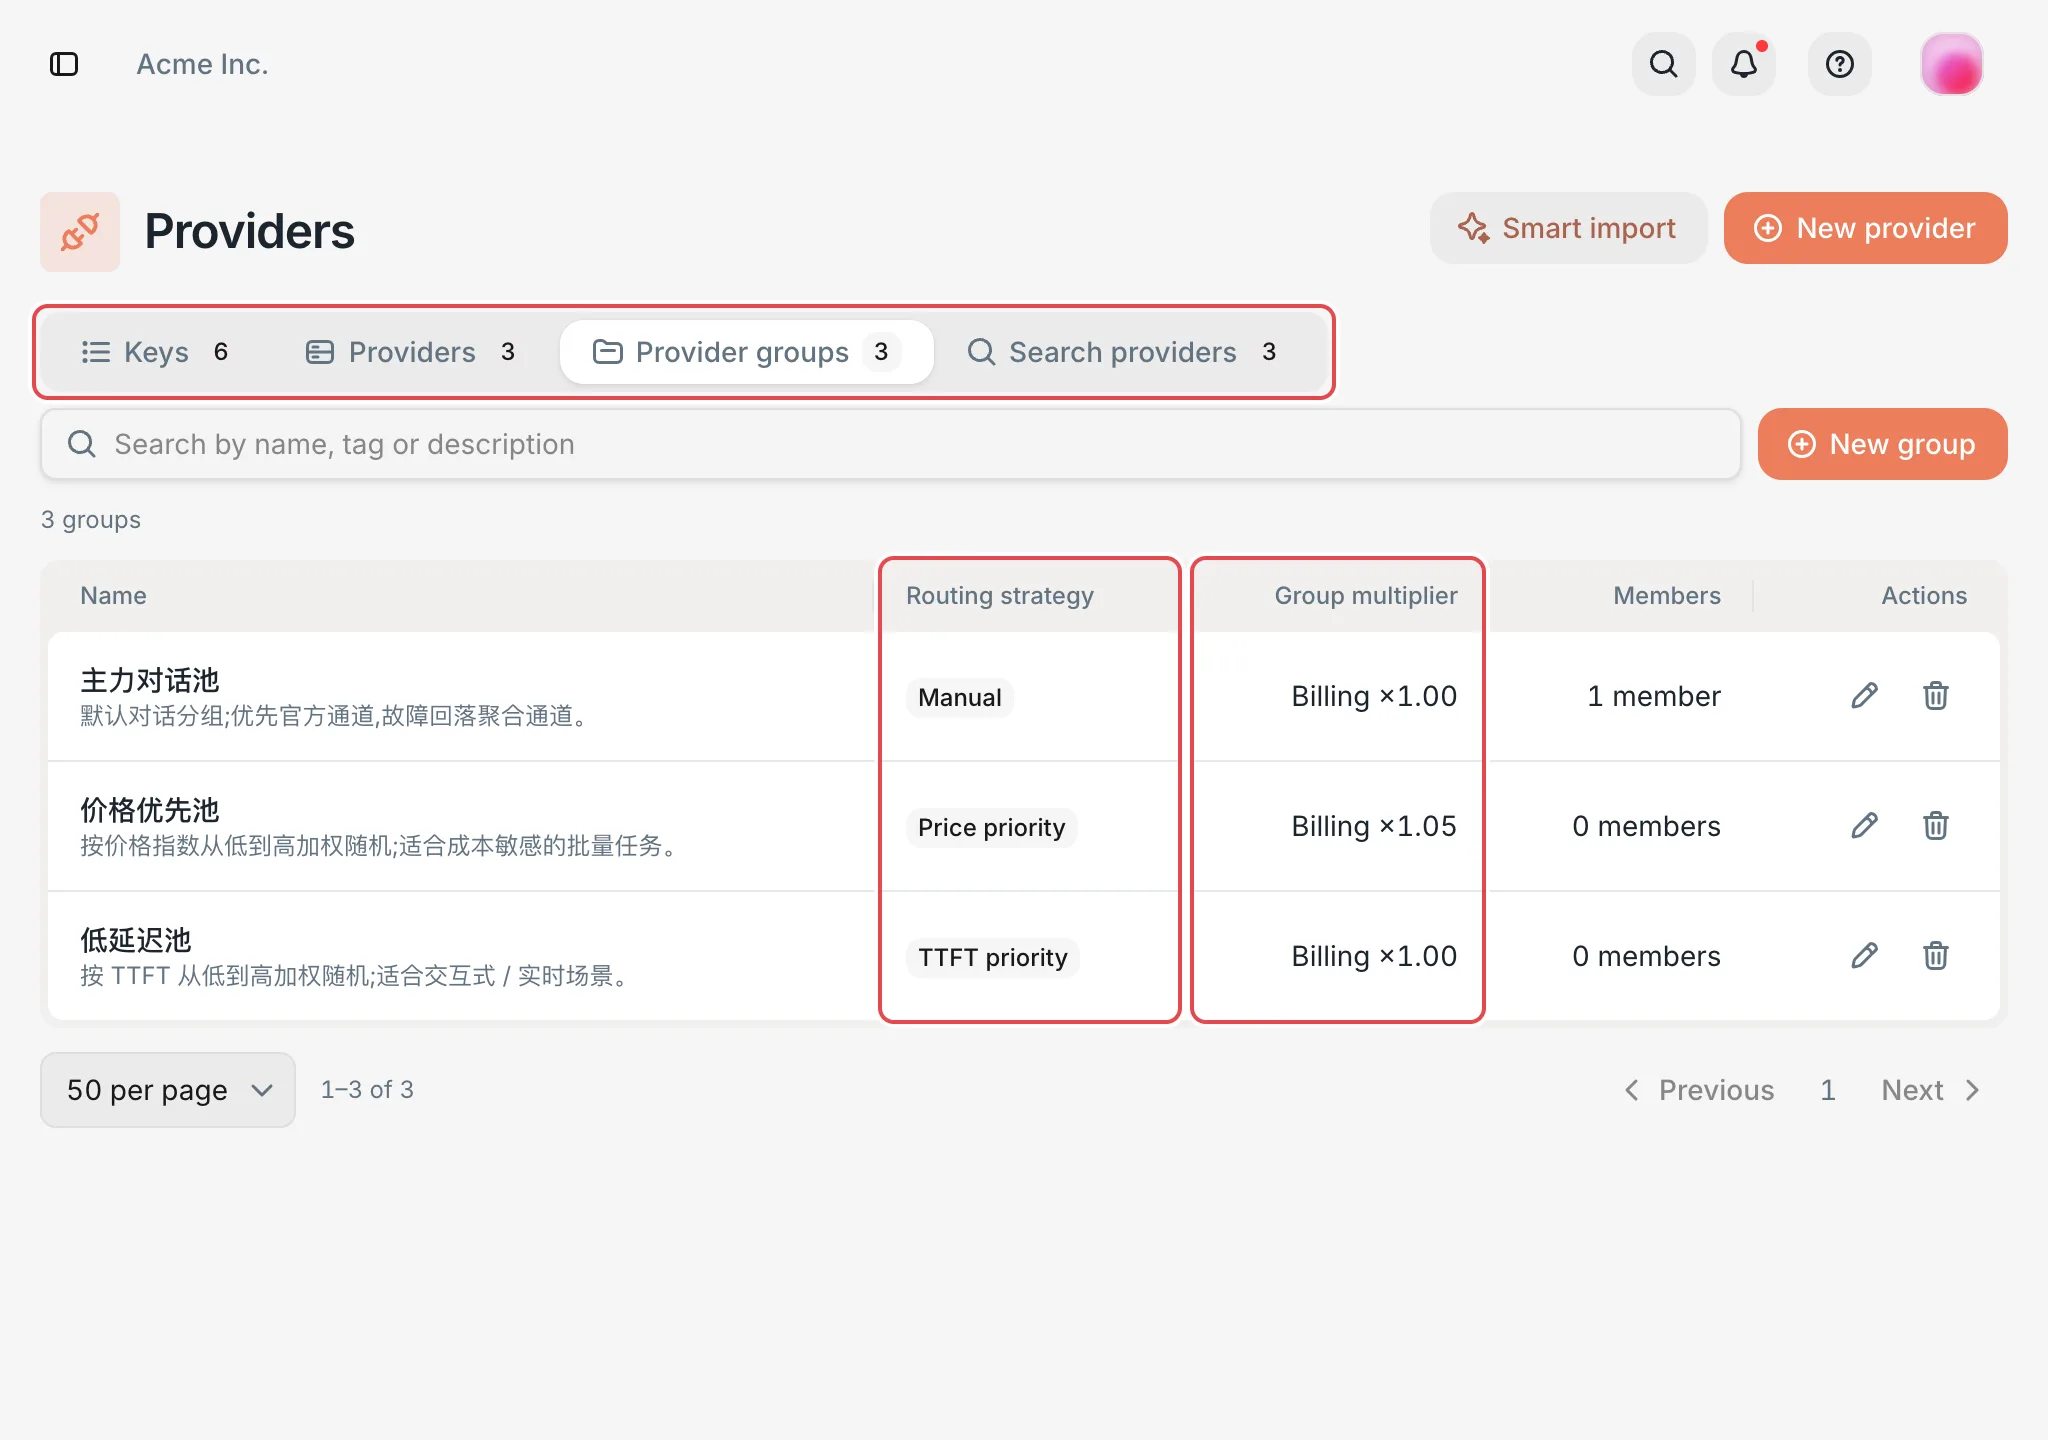Open the 主力对话池 group row
Viewport: 2048px width, 1440px height.
(1024, 696)
